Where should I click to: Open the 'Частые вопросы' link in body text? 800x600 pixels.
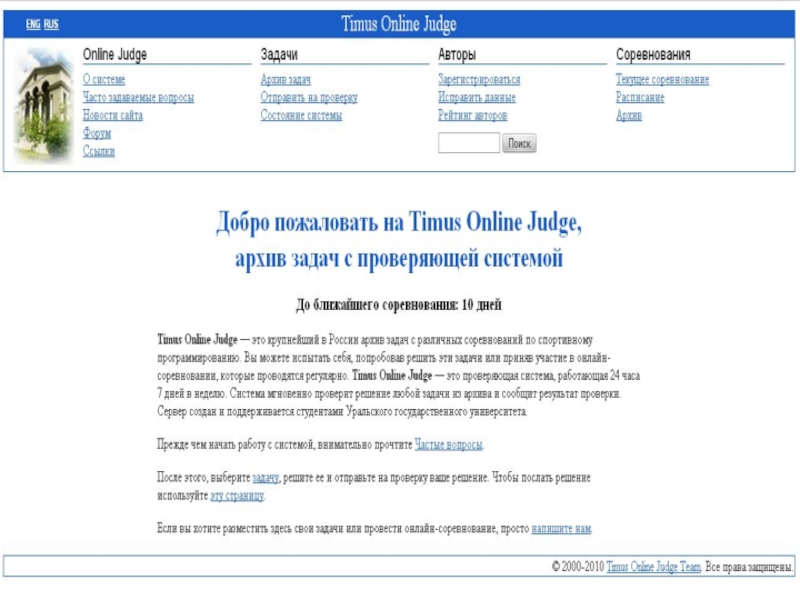coord(448,445)
